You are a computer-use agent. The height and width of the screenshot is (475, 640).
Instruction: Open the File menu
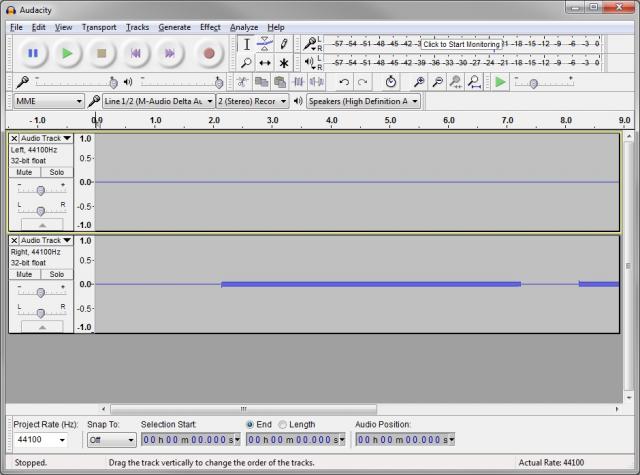pos(16,27)
